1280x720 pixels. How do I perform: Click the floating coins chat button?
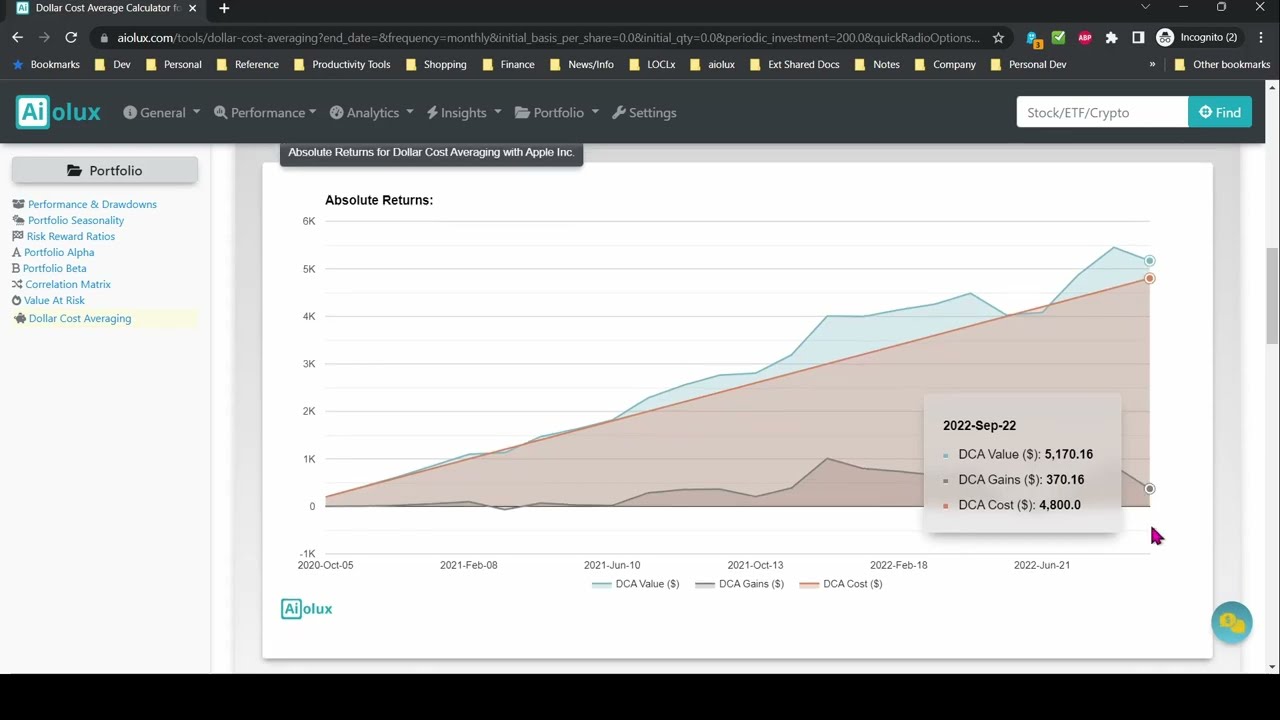click(1231, 622)
